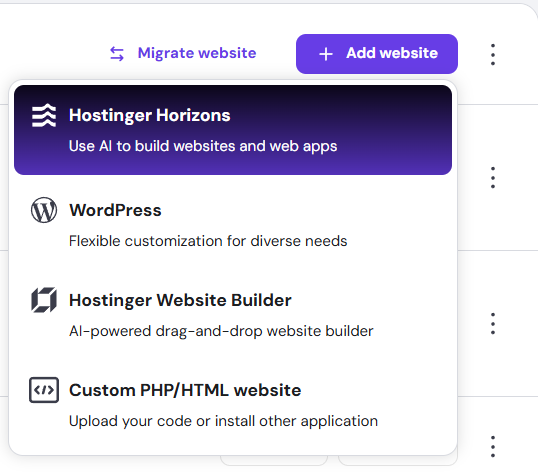Click 'Flexible customization for diverse needs' text
538x472 pixels.
[208, 241]
